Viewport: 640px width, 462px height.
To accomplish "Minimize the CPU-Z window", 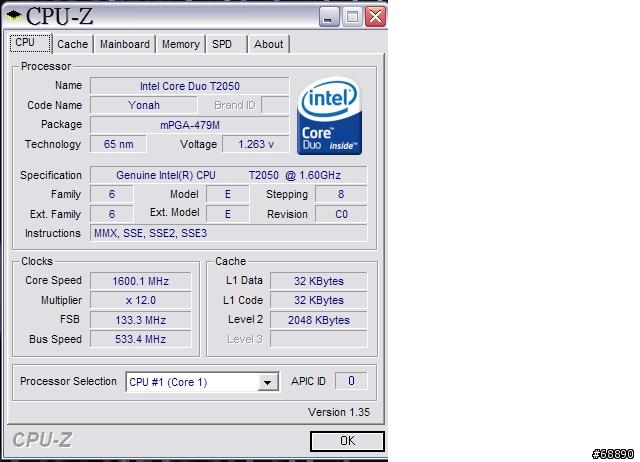I will click(329, 17).
